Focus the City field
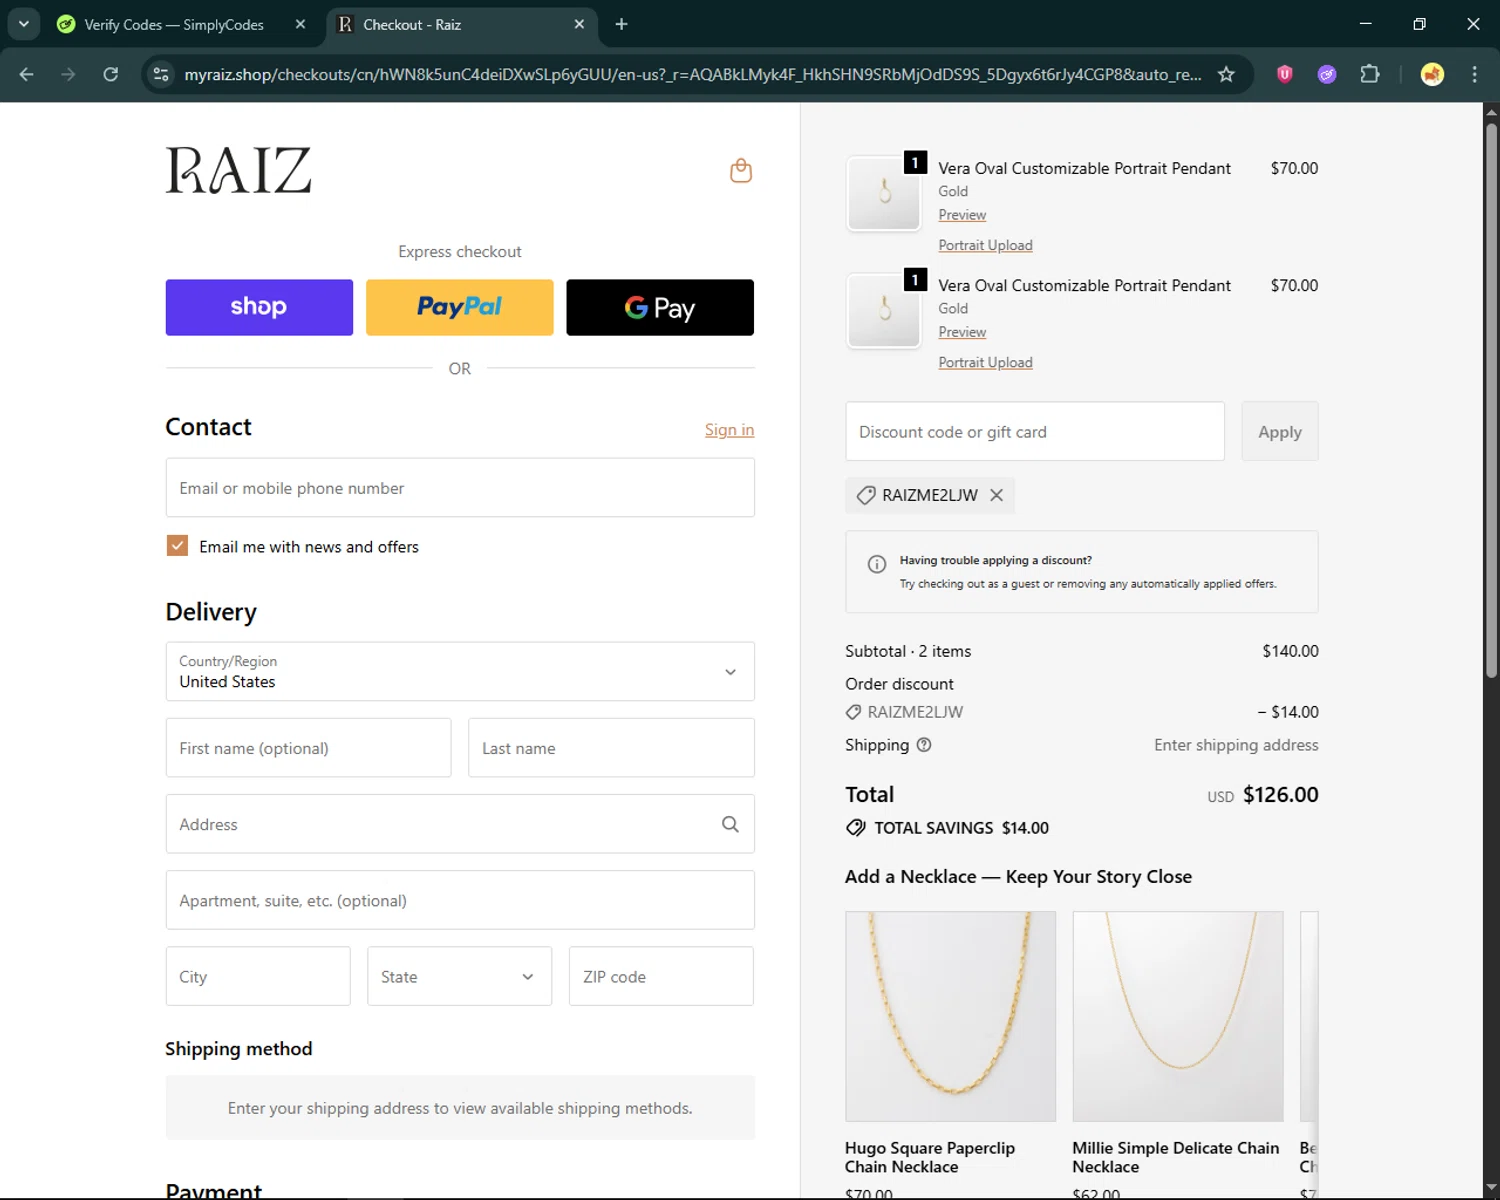1500x1200 pixels. click(x=258, y=976)
